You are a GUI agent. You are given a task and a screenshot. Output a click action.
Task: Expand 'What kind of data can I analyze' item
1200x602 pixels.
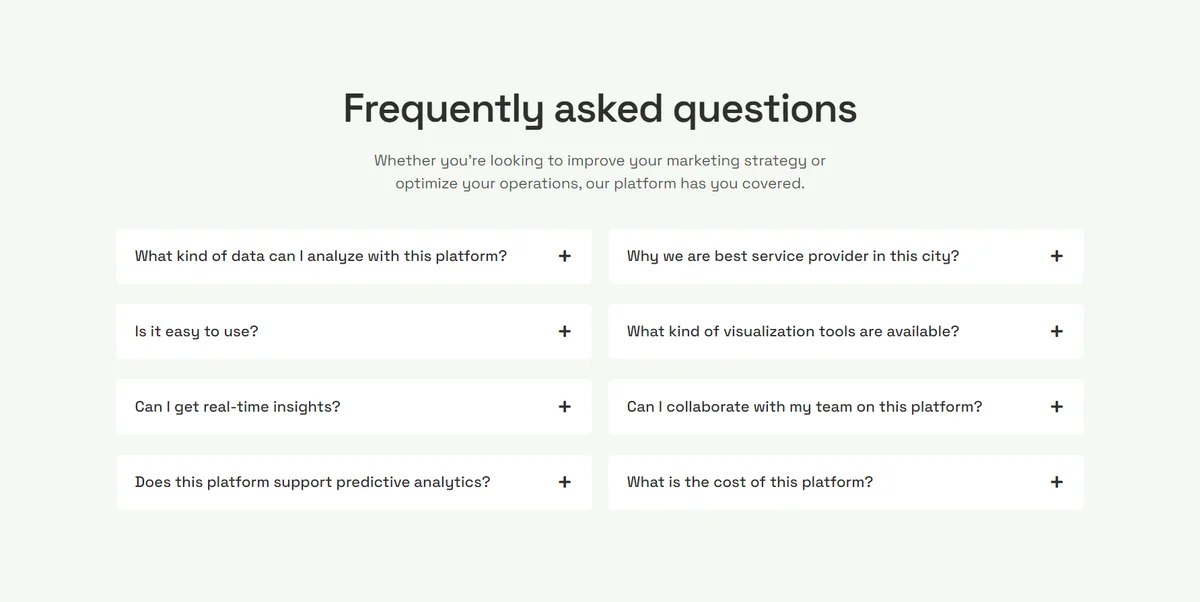(x=354, y=256)
